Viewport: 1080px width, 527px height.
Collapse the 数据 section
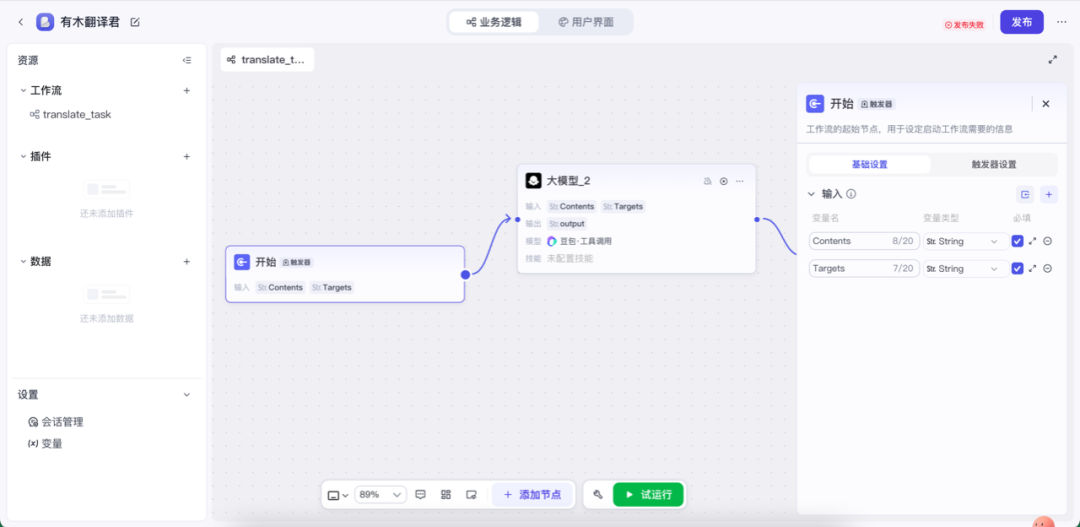click(x=23, y=262)
